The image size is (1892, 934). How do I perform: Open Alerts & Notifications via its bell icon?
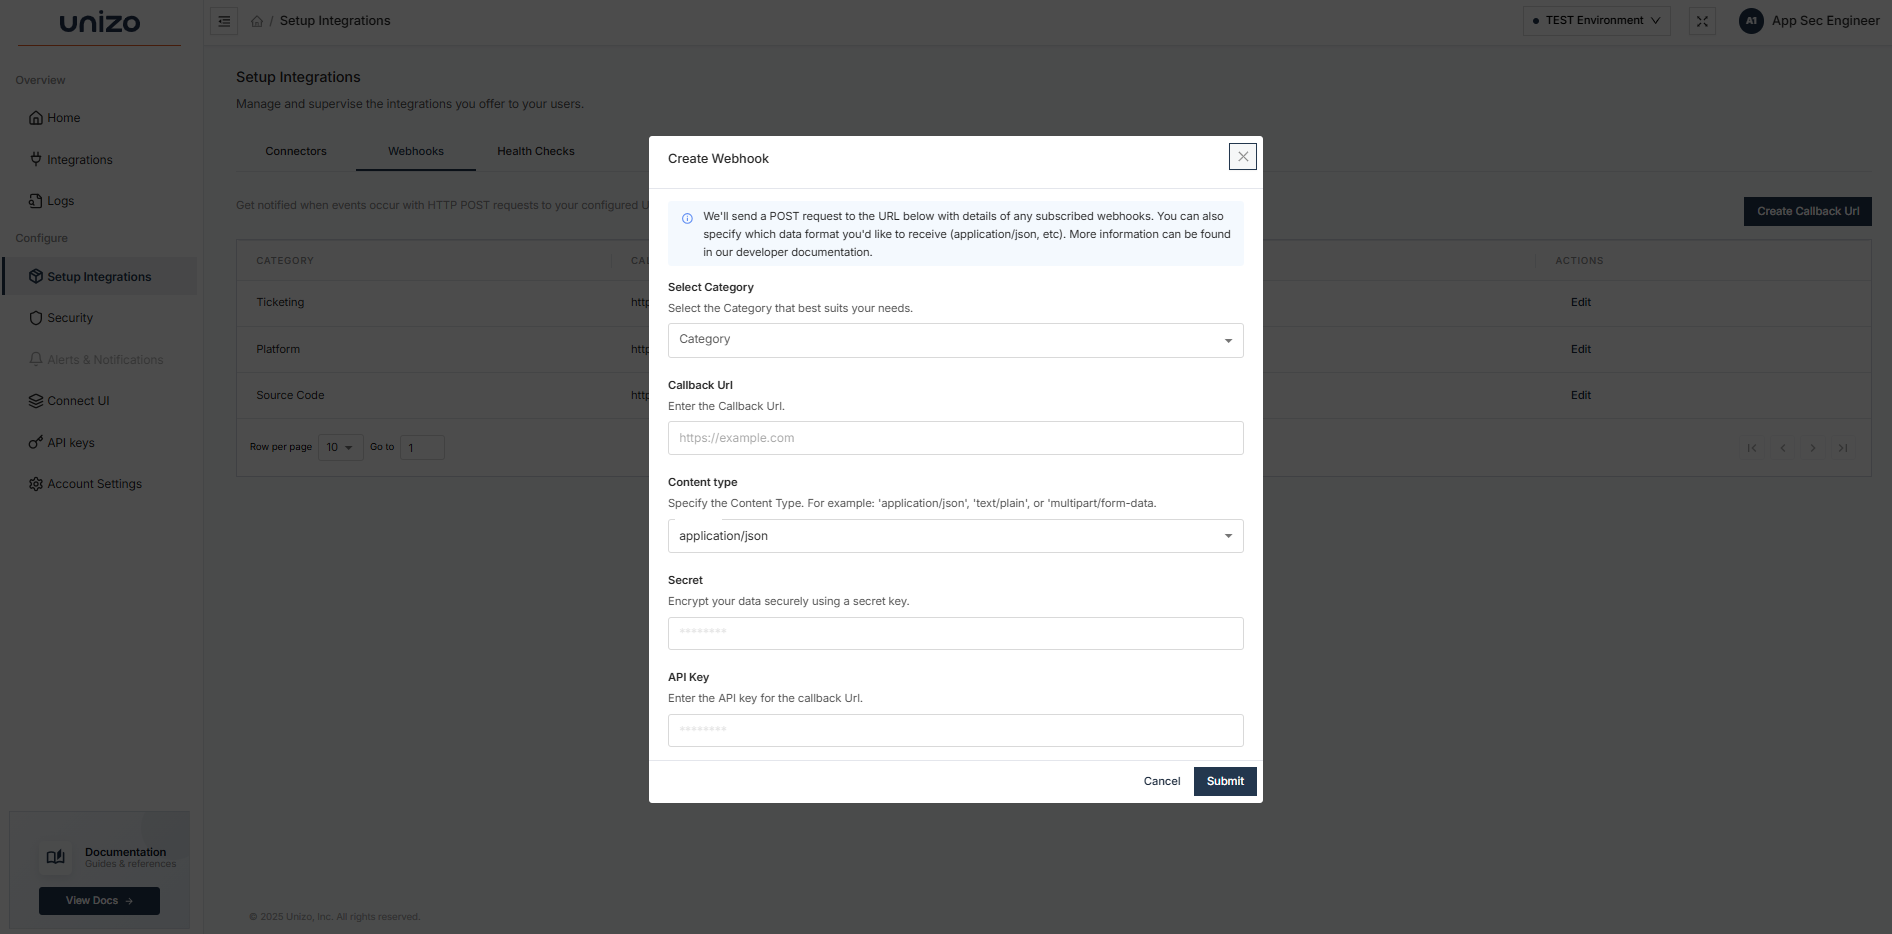[35, 359]
